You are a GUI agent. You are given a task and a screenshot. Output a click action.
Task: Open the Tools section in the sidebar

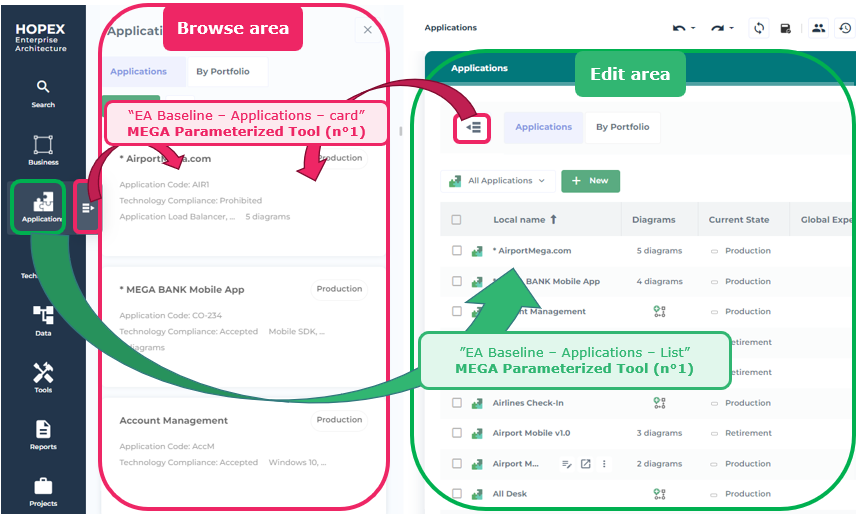(x=43, y=377)
